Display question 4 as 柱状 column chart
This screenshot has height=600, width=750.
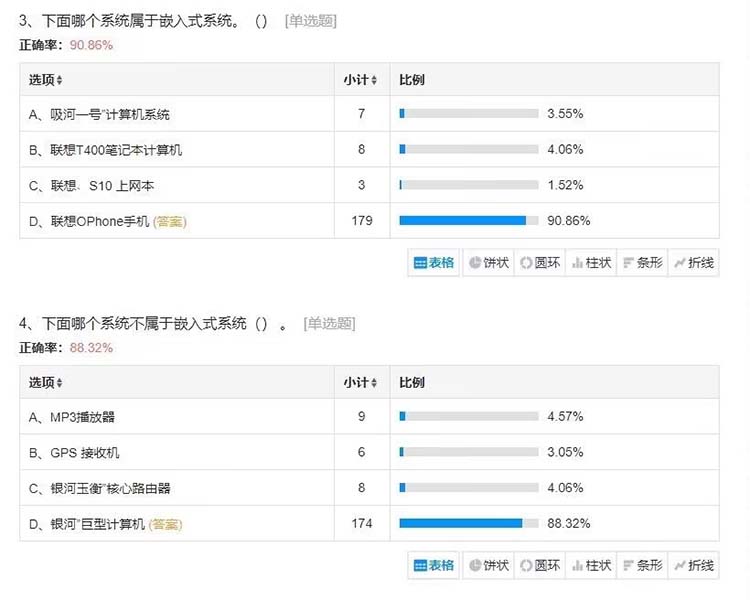coord(591,565)
